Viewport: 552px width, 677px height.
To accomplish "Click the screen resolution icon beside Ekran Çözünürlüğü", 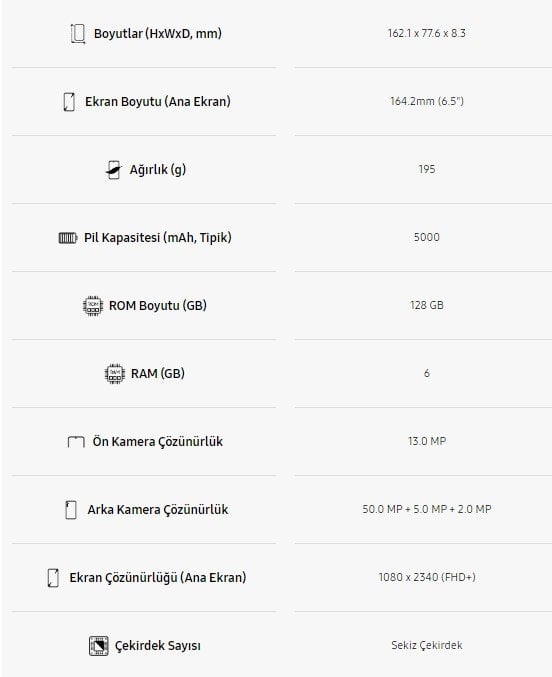I will pyautogui.click(x=53, y=578).
